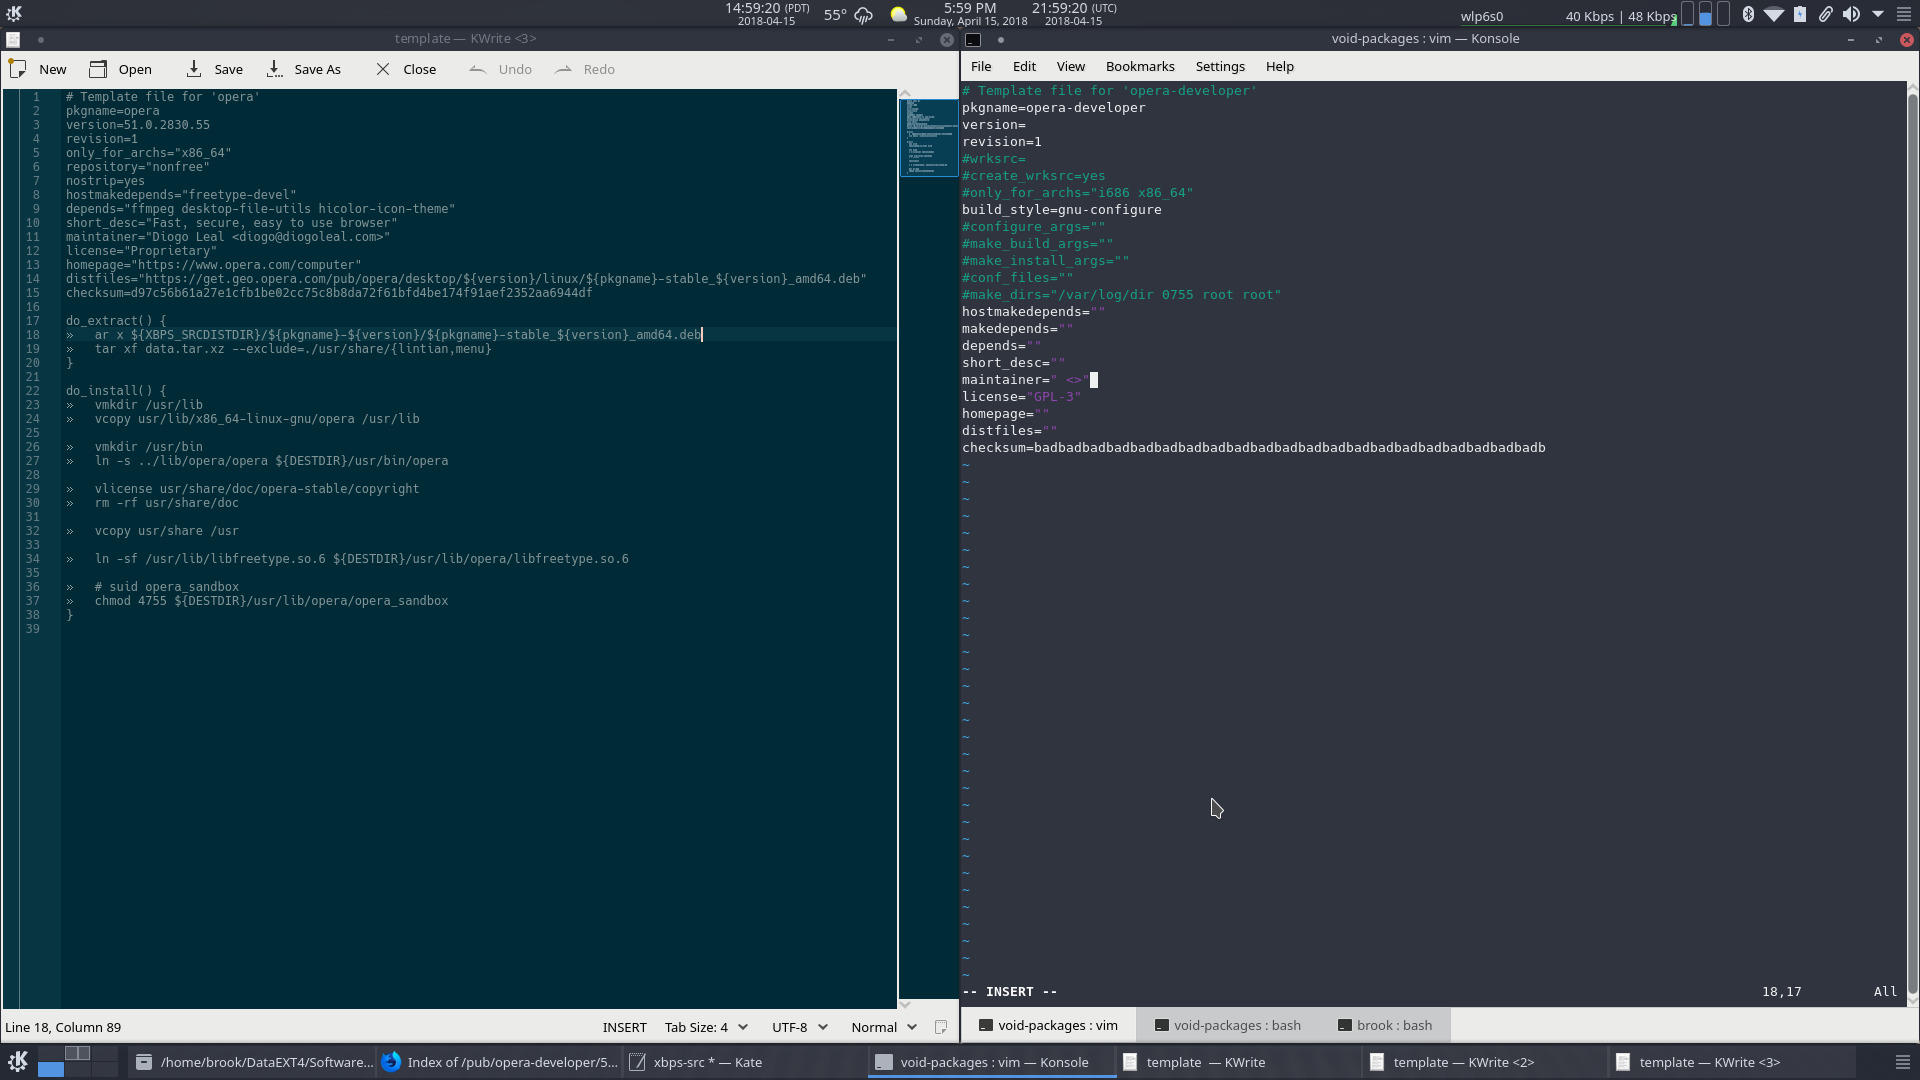Click the 'homepage=' line in vim
1920x1080 pixels.
coord(1005,414)
